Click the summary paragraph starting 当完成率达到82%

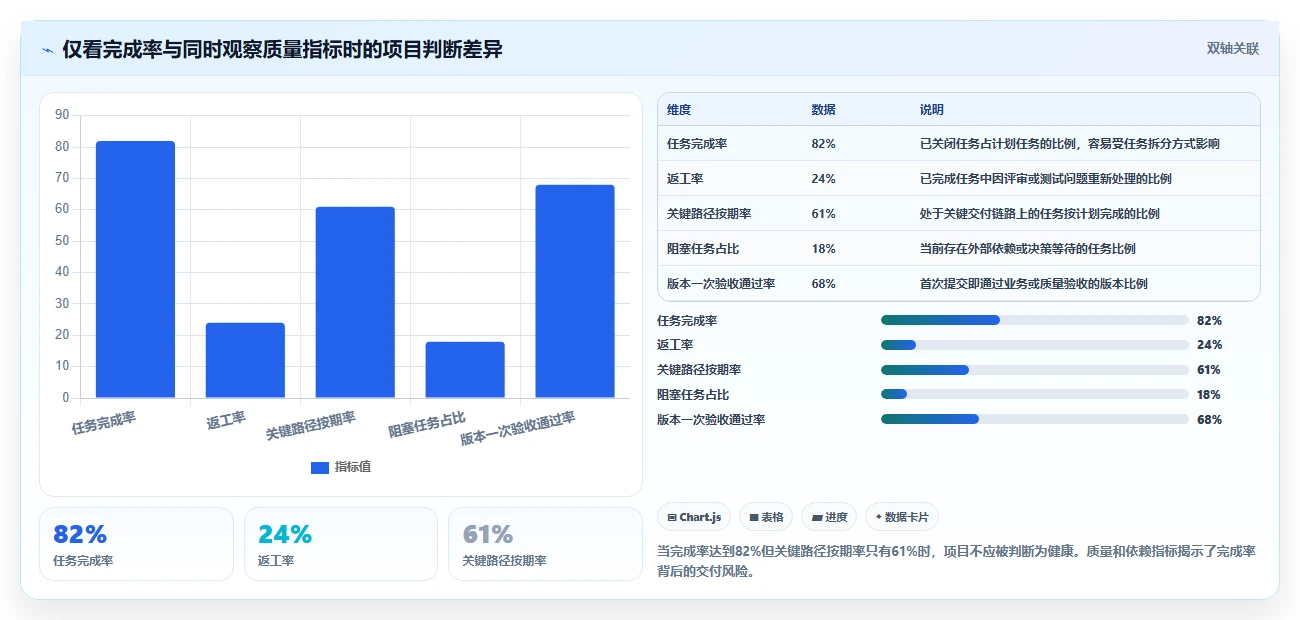[957, 561]
